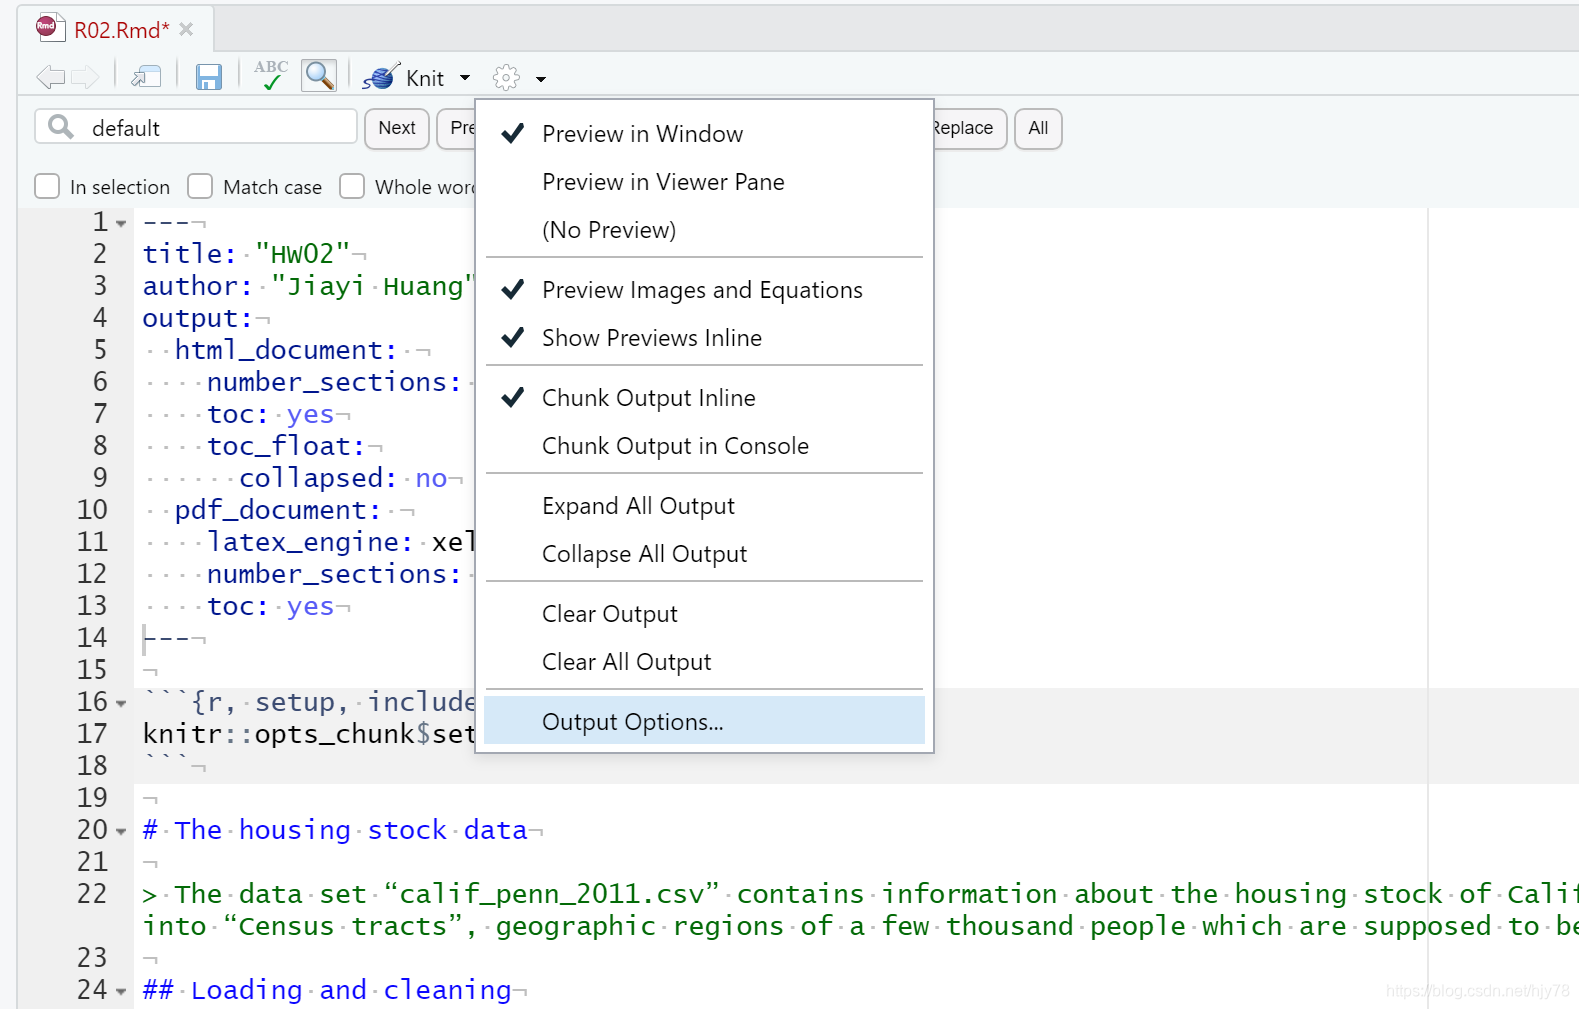Toggle Preview Images and Equations
Viewport: 1579px width, 1009px height.
704,290
